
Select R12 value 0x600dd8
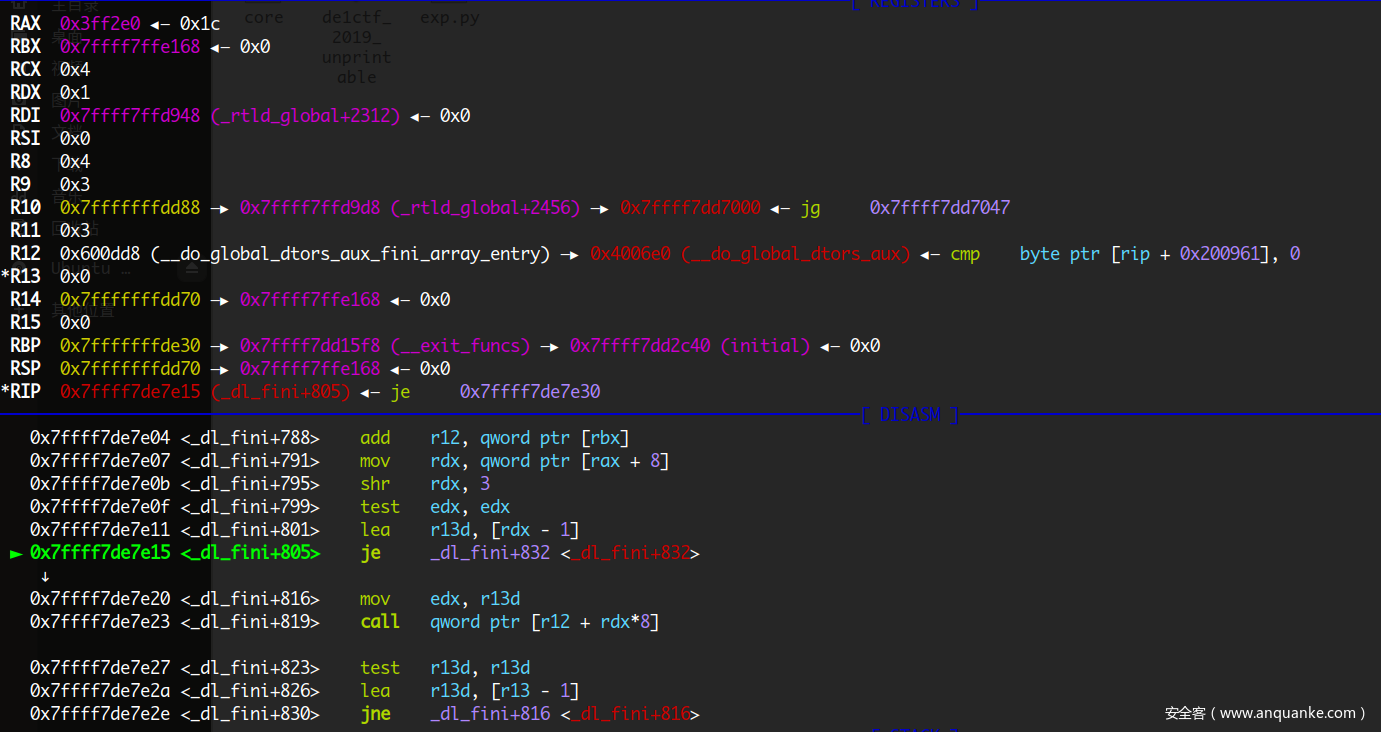[100, 253]
